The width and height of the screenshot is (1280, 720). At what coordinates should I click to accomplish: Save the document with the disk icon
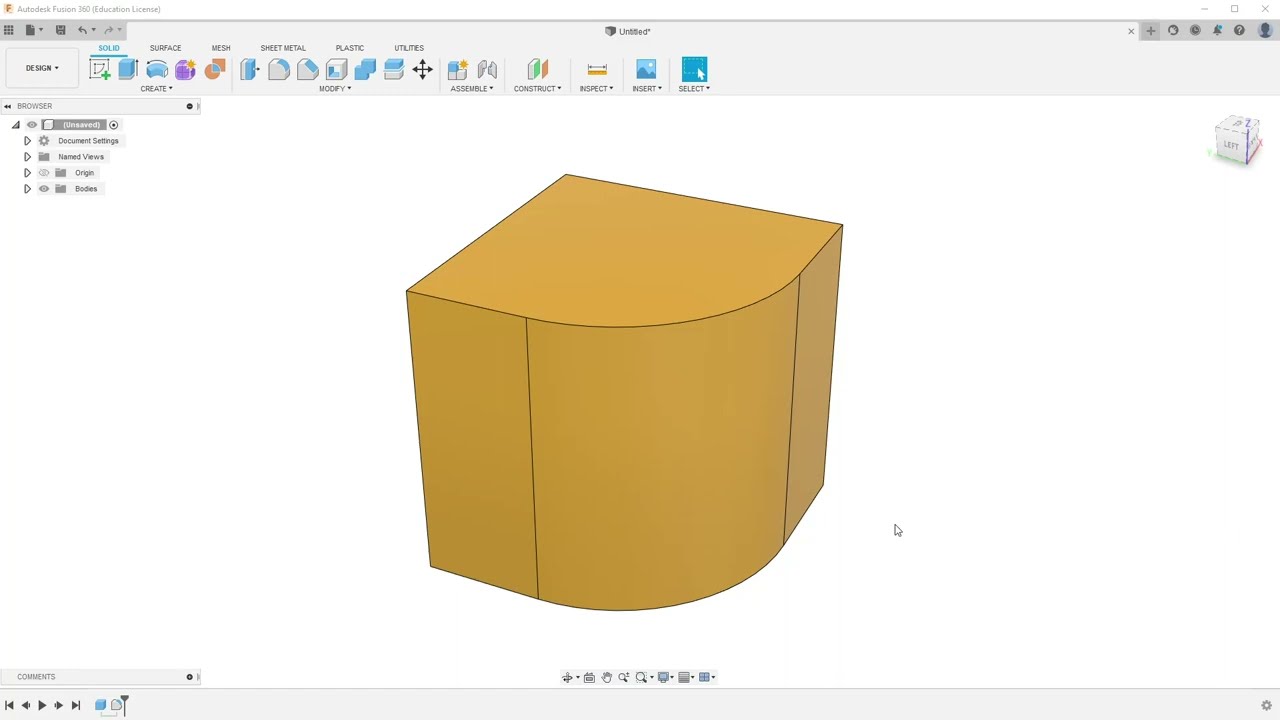(x=60, y=30)
